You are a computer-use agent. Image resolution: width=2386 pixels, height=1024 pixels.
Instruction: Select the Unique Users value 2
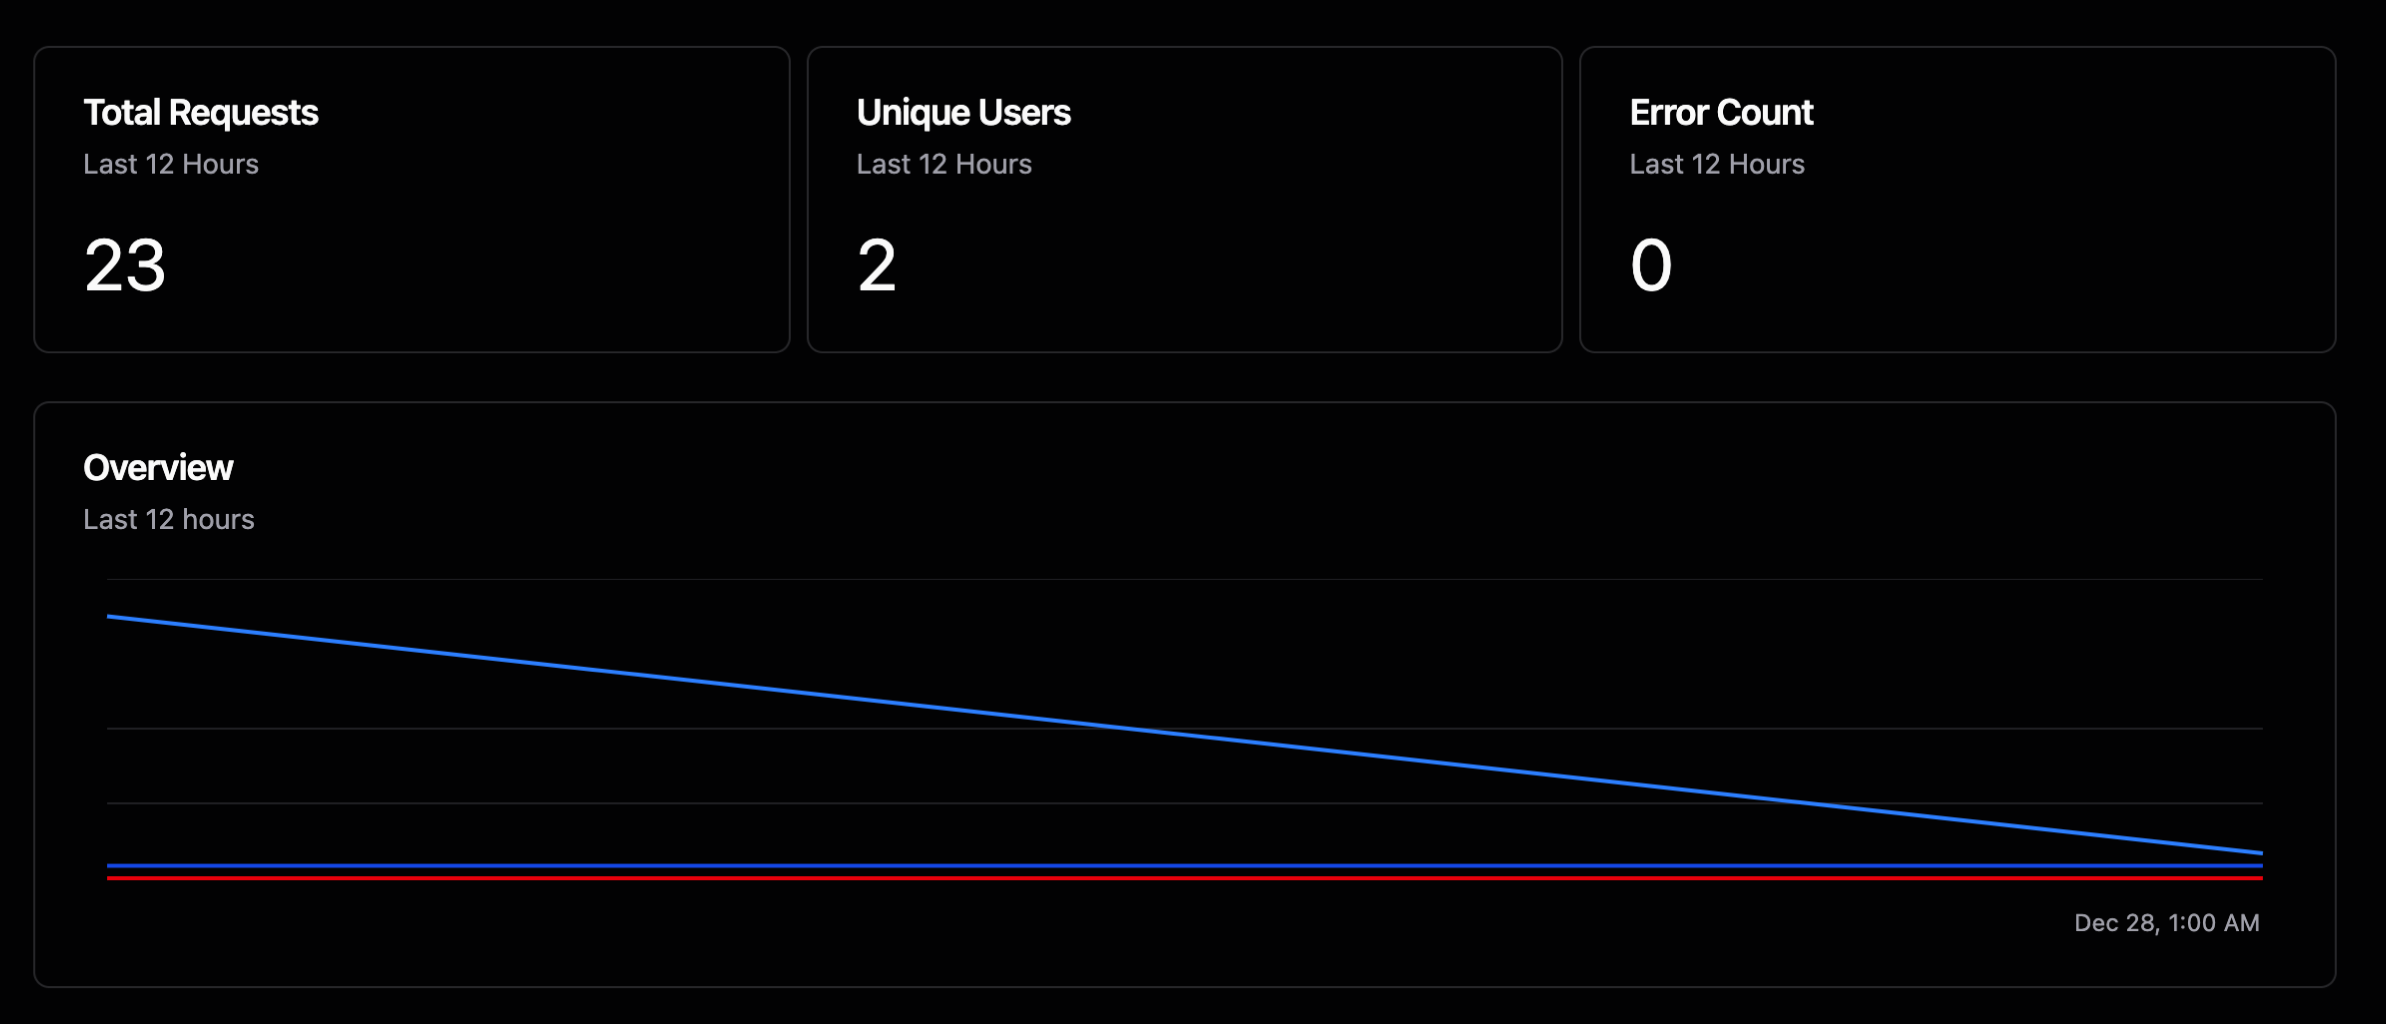(x=876, y=266)
